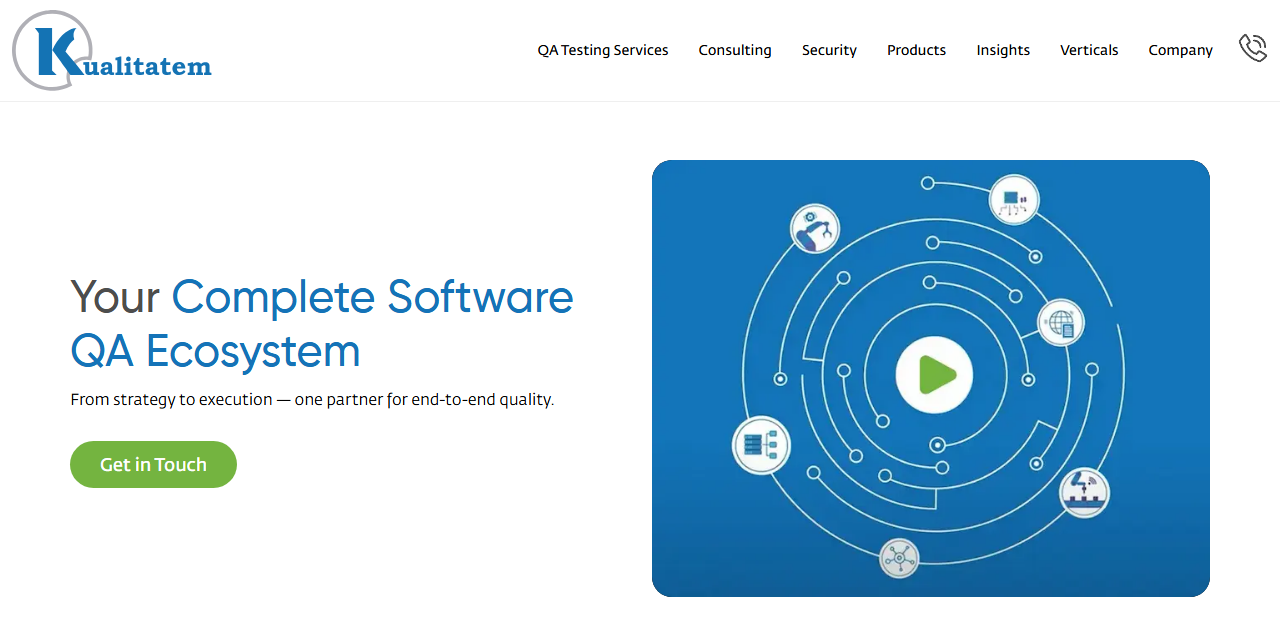
Task: Open QA Testing Services menu
Action: [603, 50]
